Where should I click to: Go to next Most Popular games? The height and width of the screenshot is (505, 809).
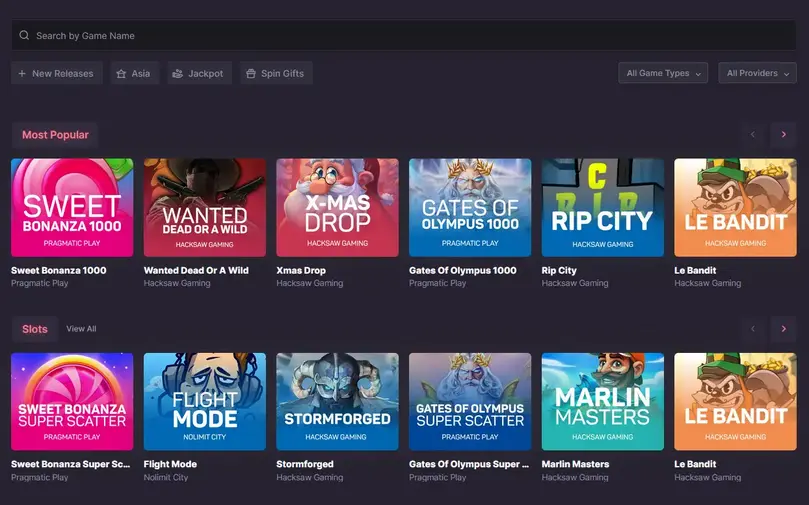(784, 134)
